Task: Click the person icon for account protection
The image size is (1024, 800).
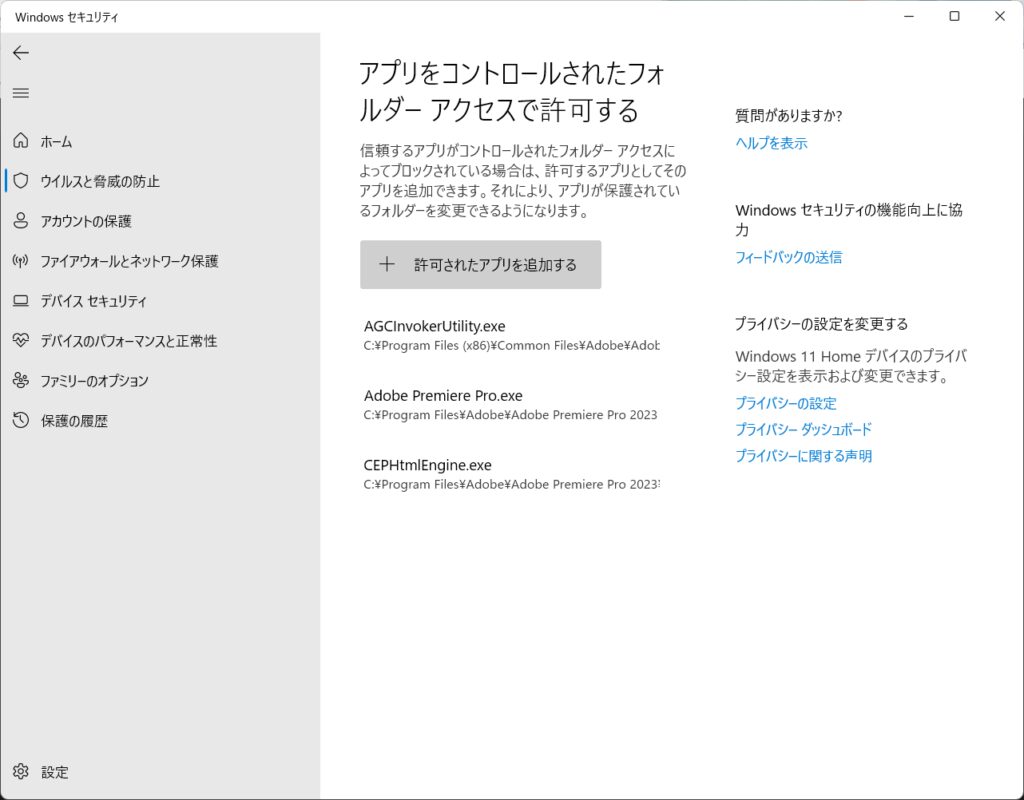Action: [21, 221]
